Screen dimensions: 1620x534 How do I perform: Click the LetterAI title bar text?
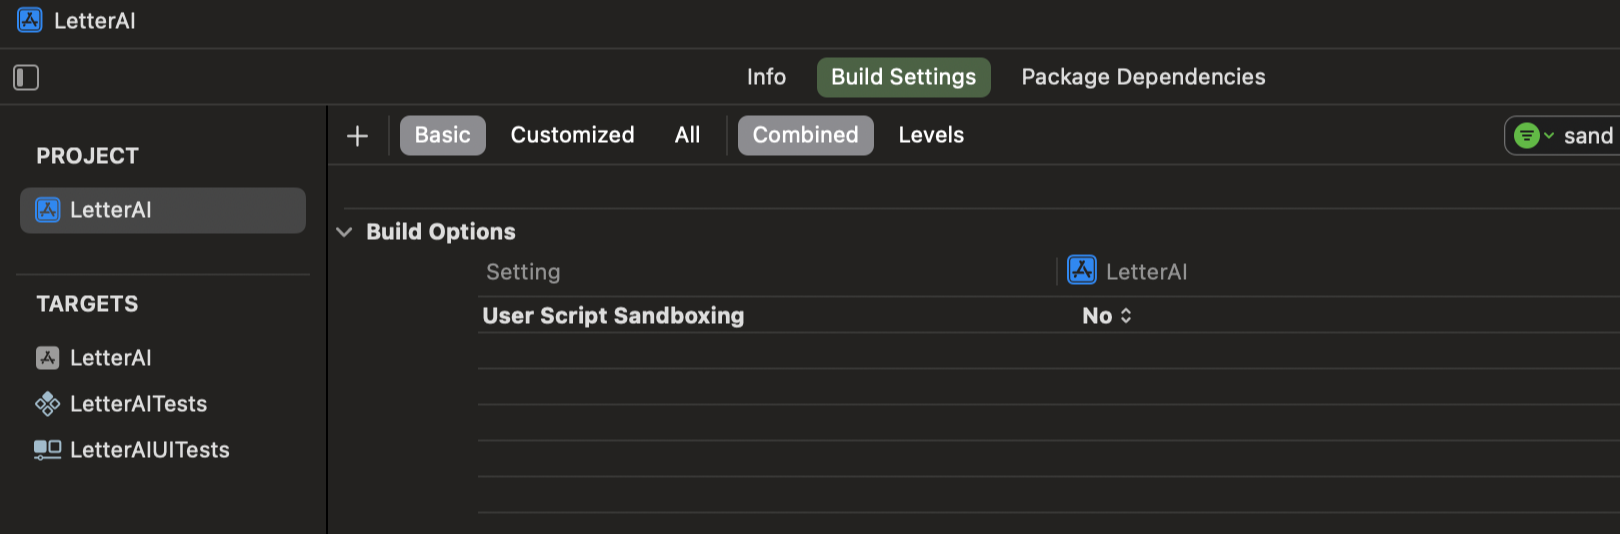pyautogui.click(x=95, y=21)
